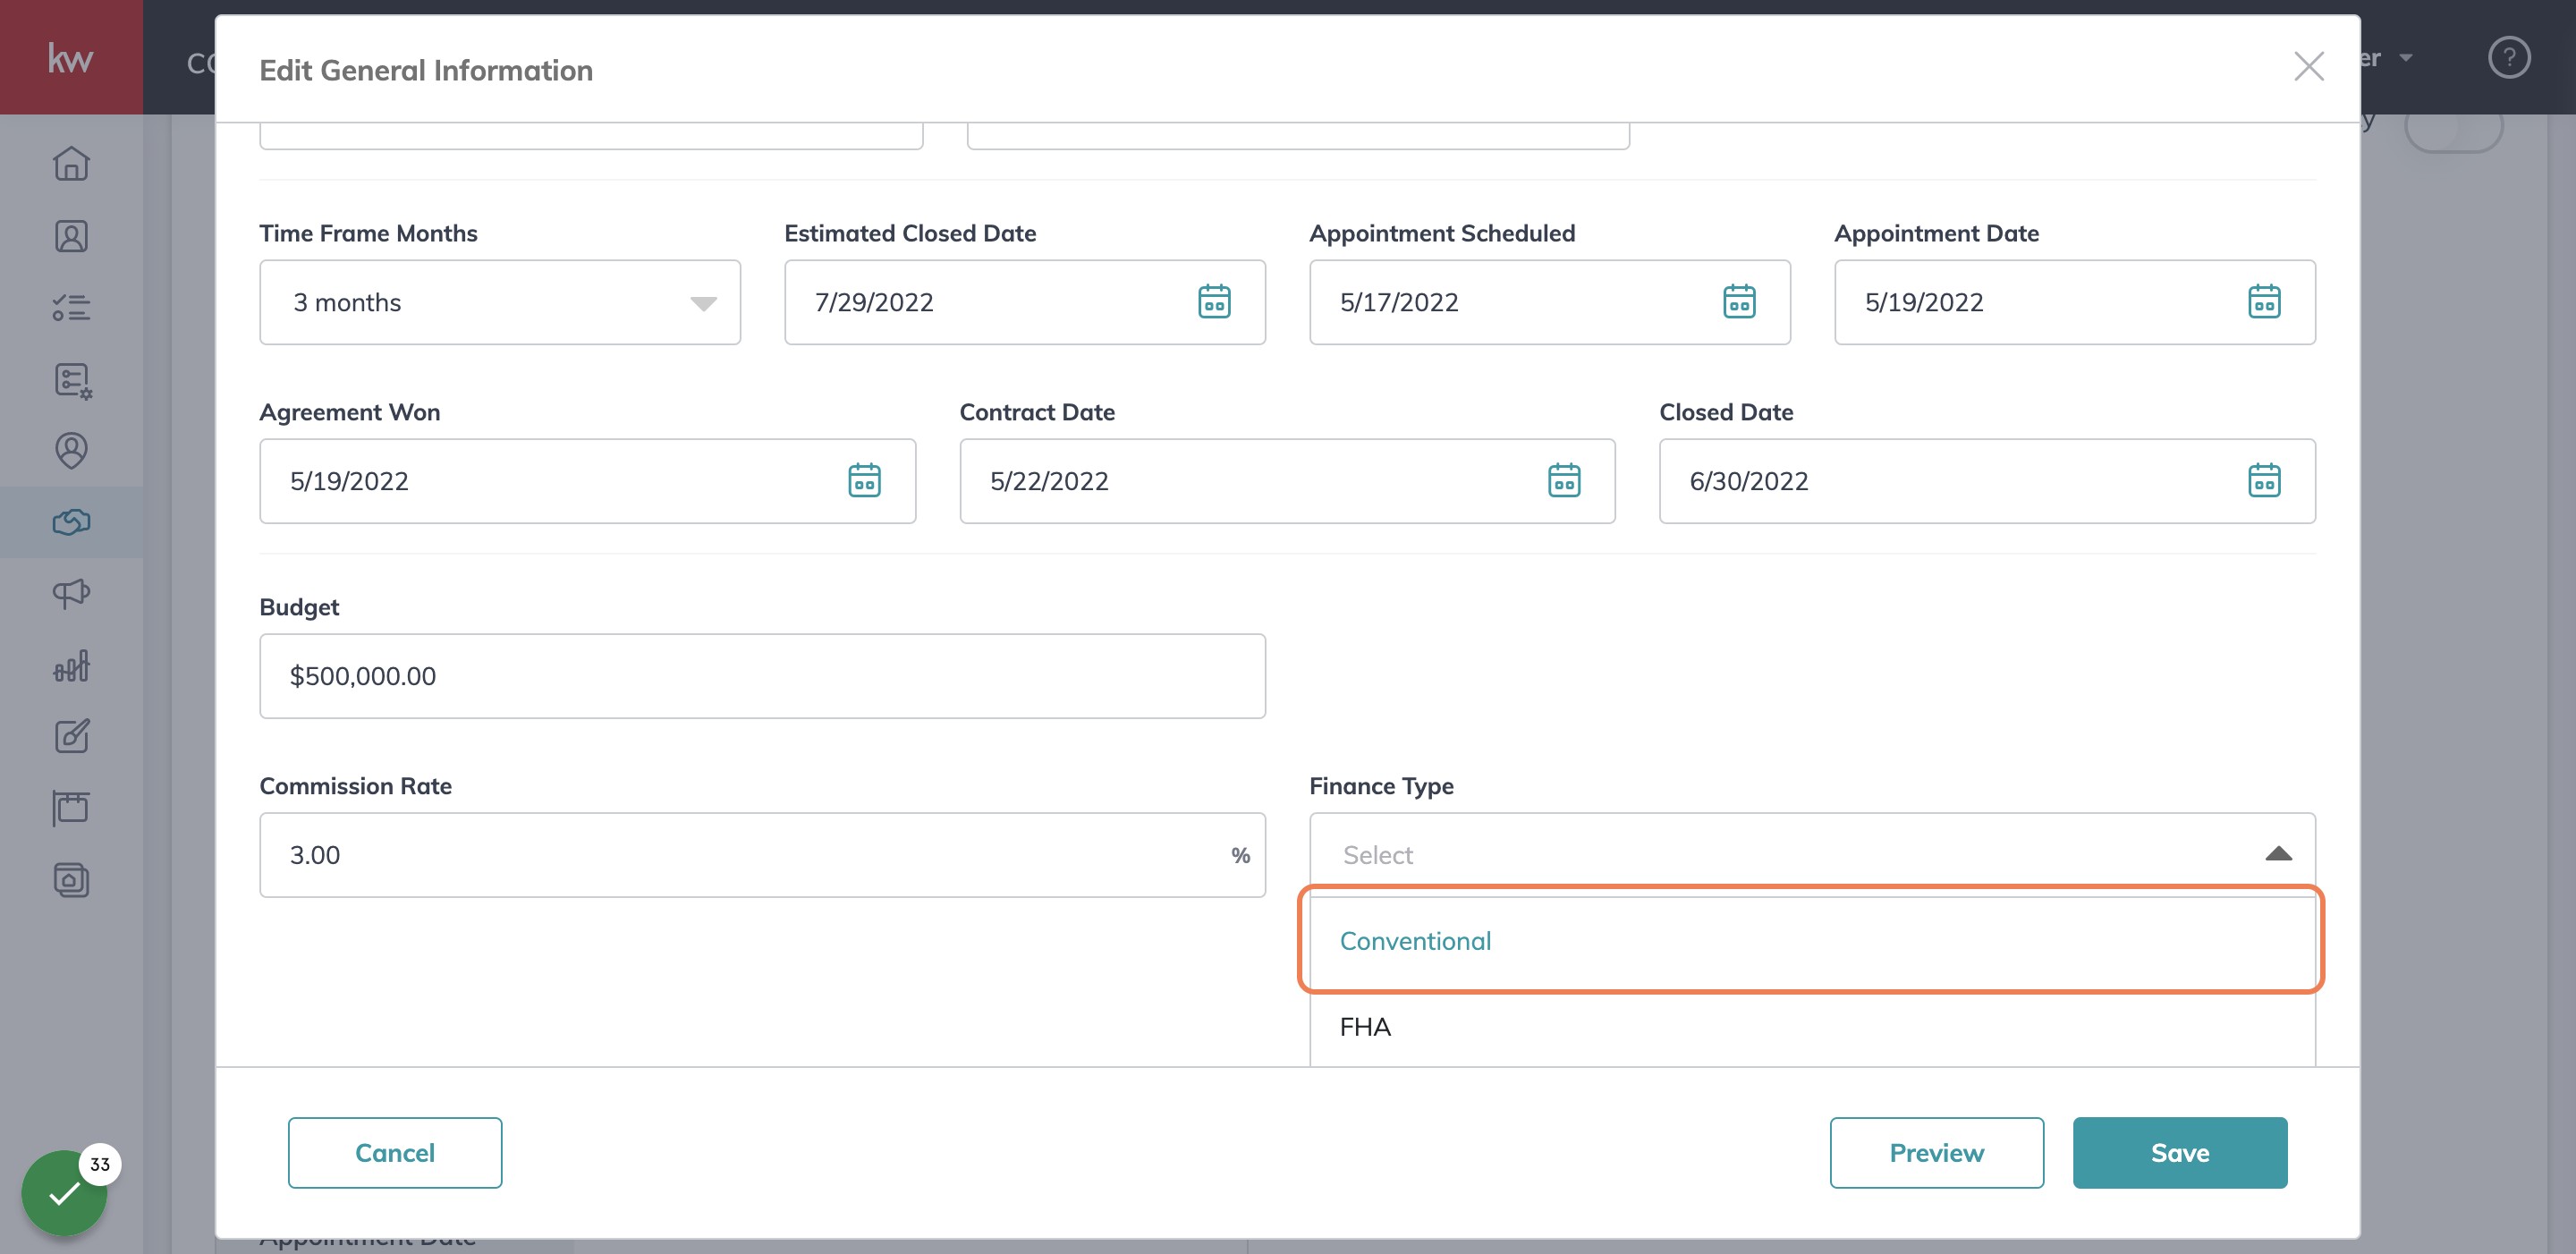This screenshot has height=1254, width=2576.
Task: Open the Tasks checklist sidebar icon
Action: (71, 307)
